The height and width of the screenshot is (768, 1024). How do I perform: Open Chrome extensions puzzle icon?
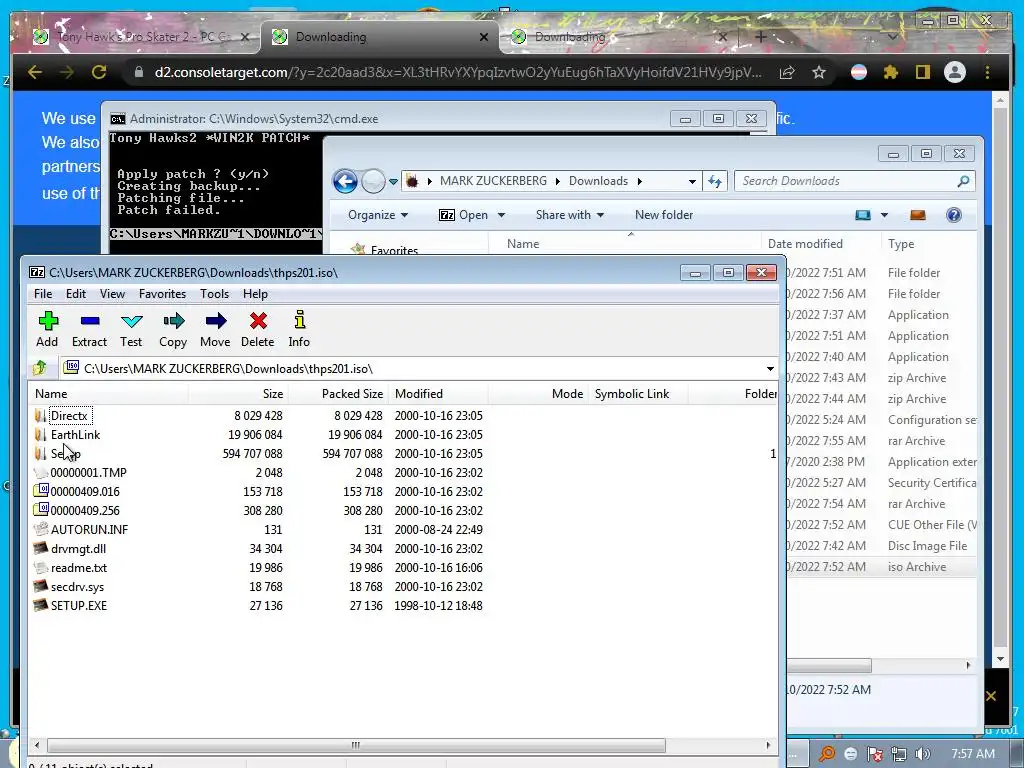click(x=891, y=72)
